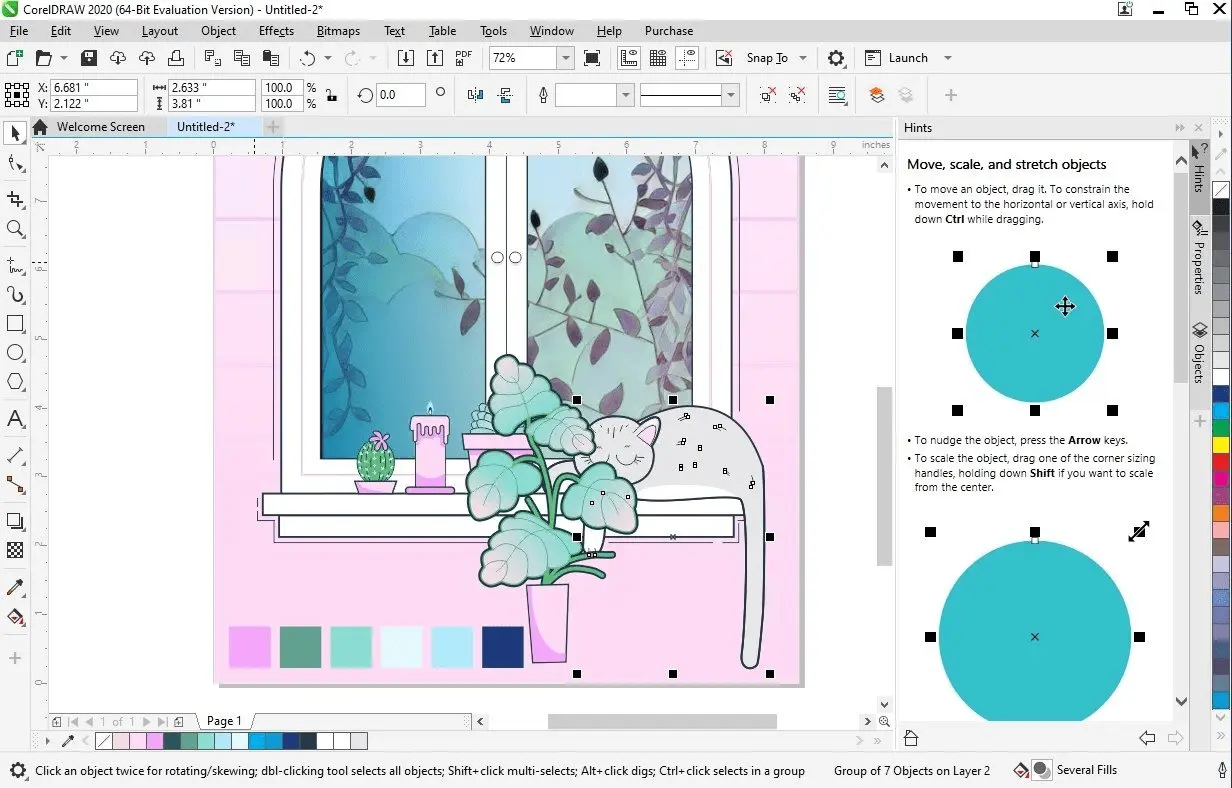Activate the Zoom magnifier tool
The height and width of the screenshot is (788, 1232).
coord(15,229)
